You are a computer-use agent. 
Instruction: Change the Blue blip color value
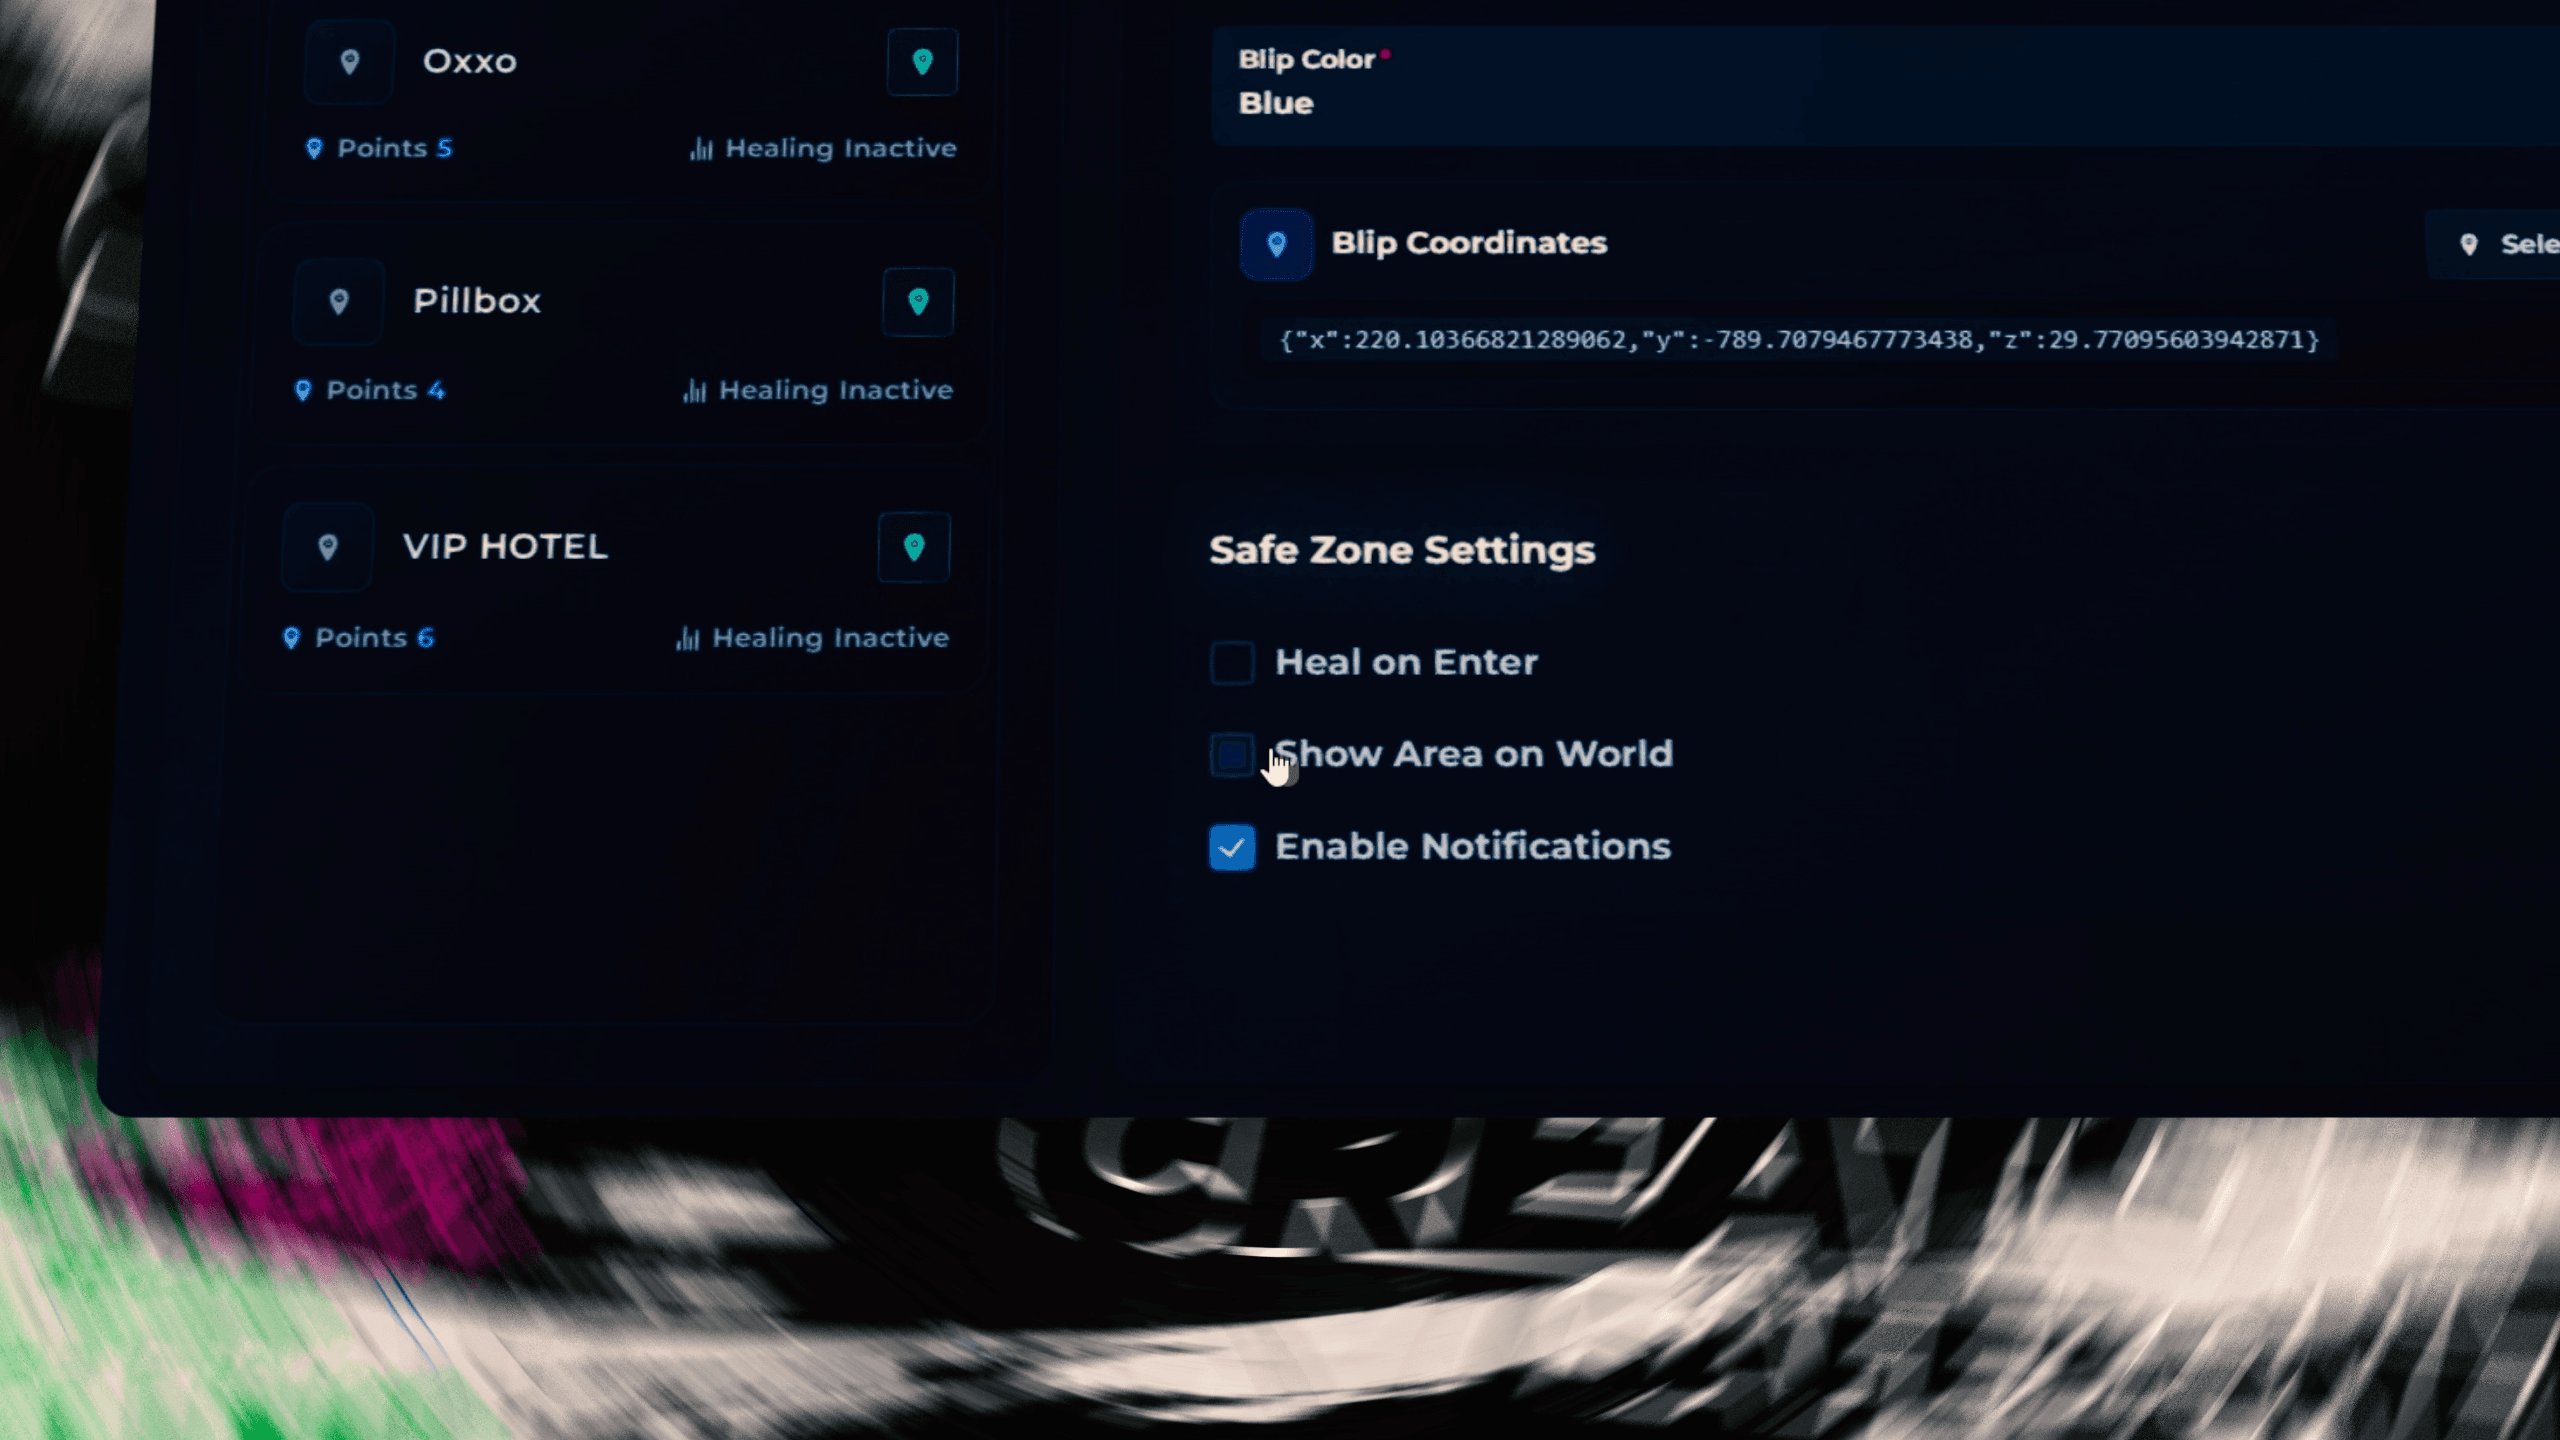click(1274, 102)
